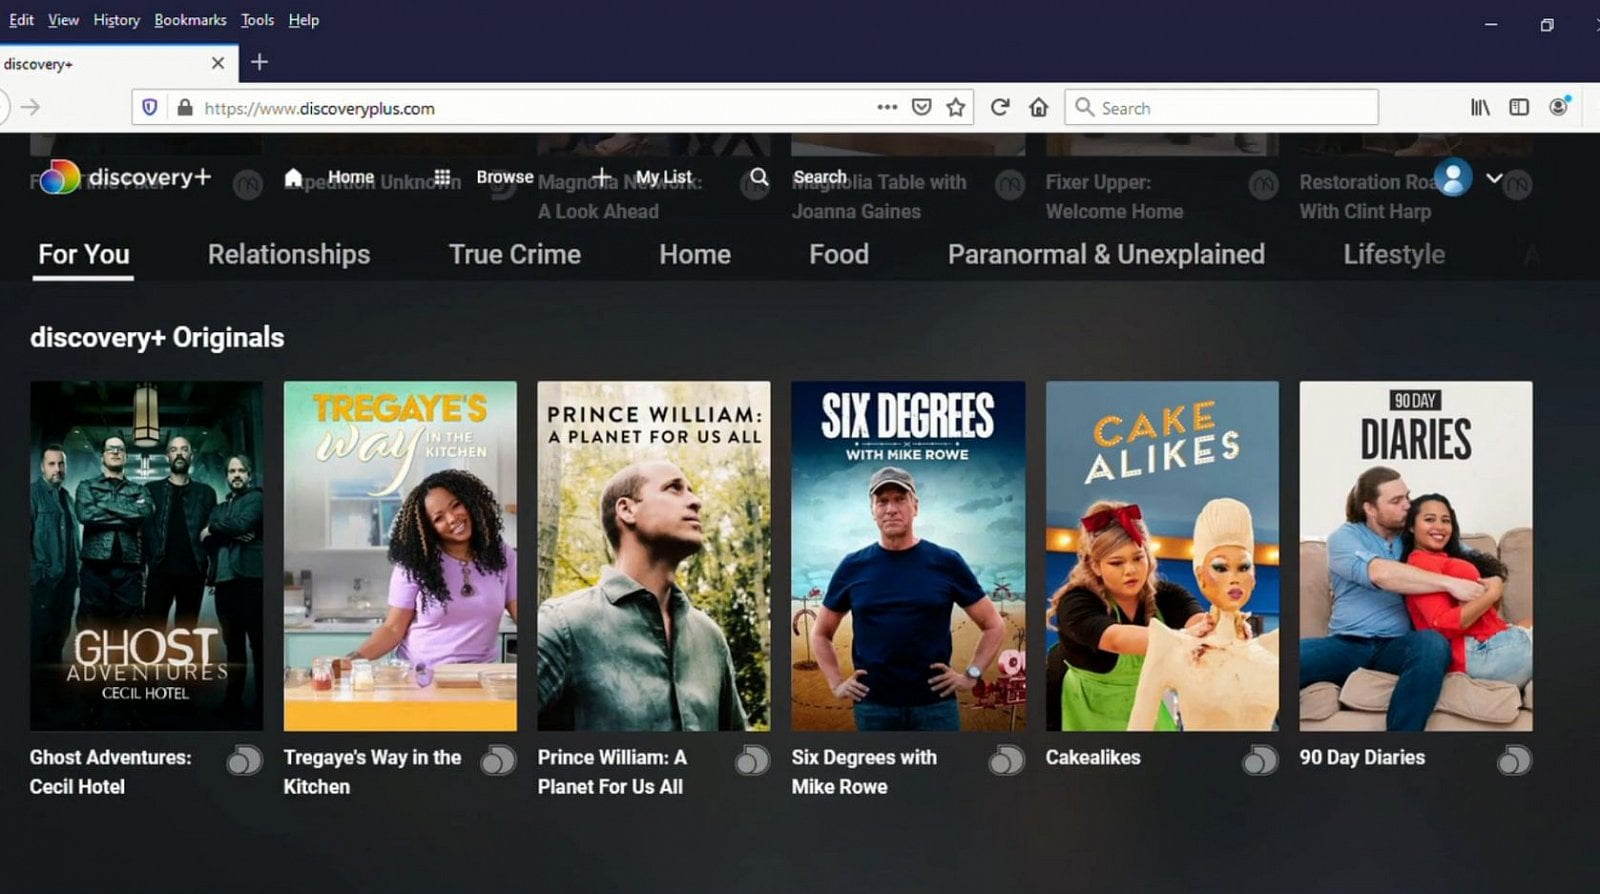Image resolution: width=1600 pixels, height=894 pixels.
Task: Open the Firefox Help menu
Action: 304,20
